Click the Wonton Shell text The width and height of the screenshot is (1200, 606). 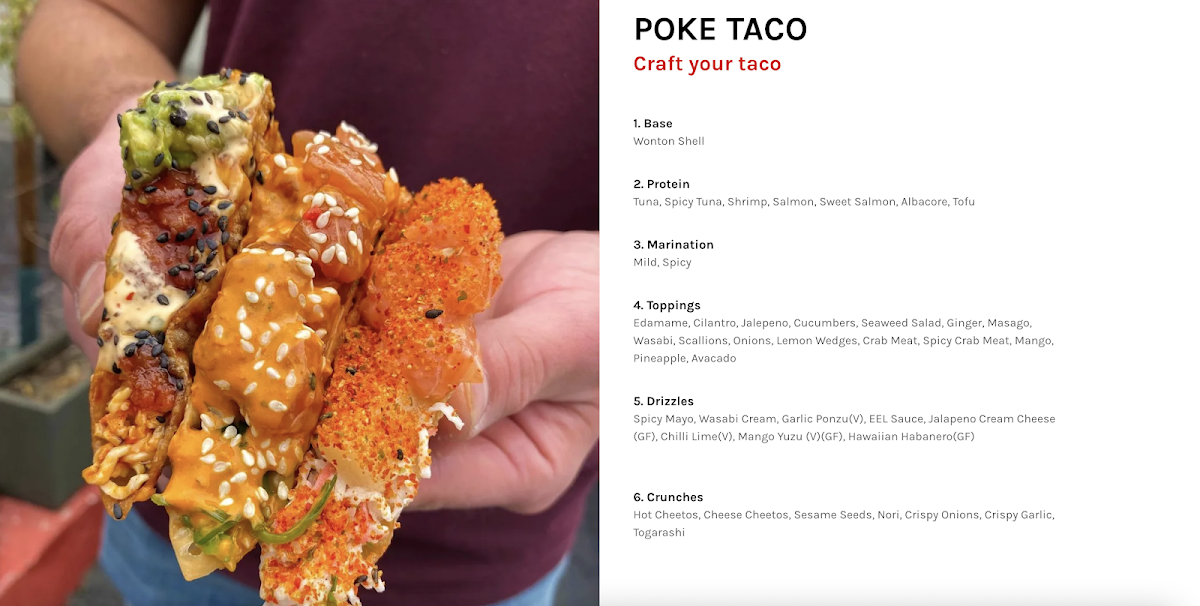point(669,141)
